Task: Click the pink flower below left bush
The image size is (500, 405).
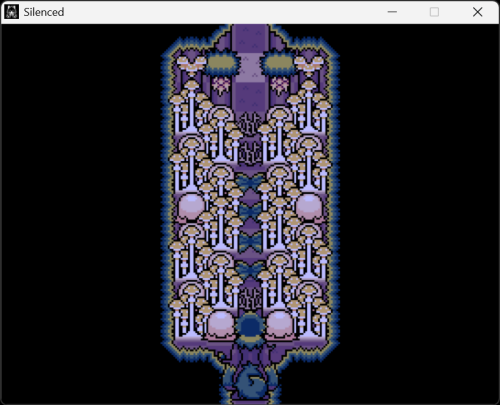Action: (221, 85)
